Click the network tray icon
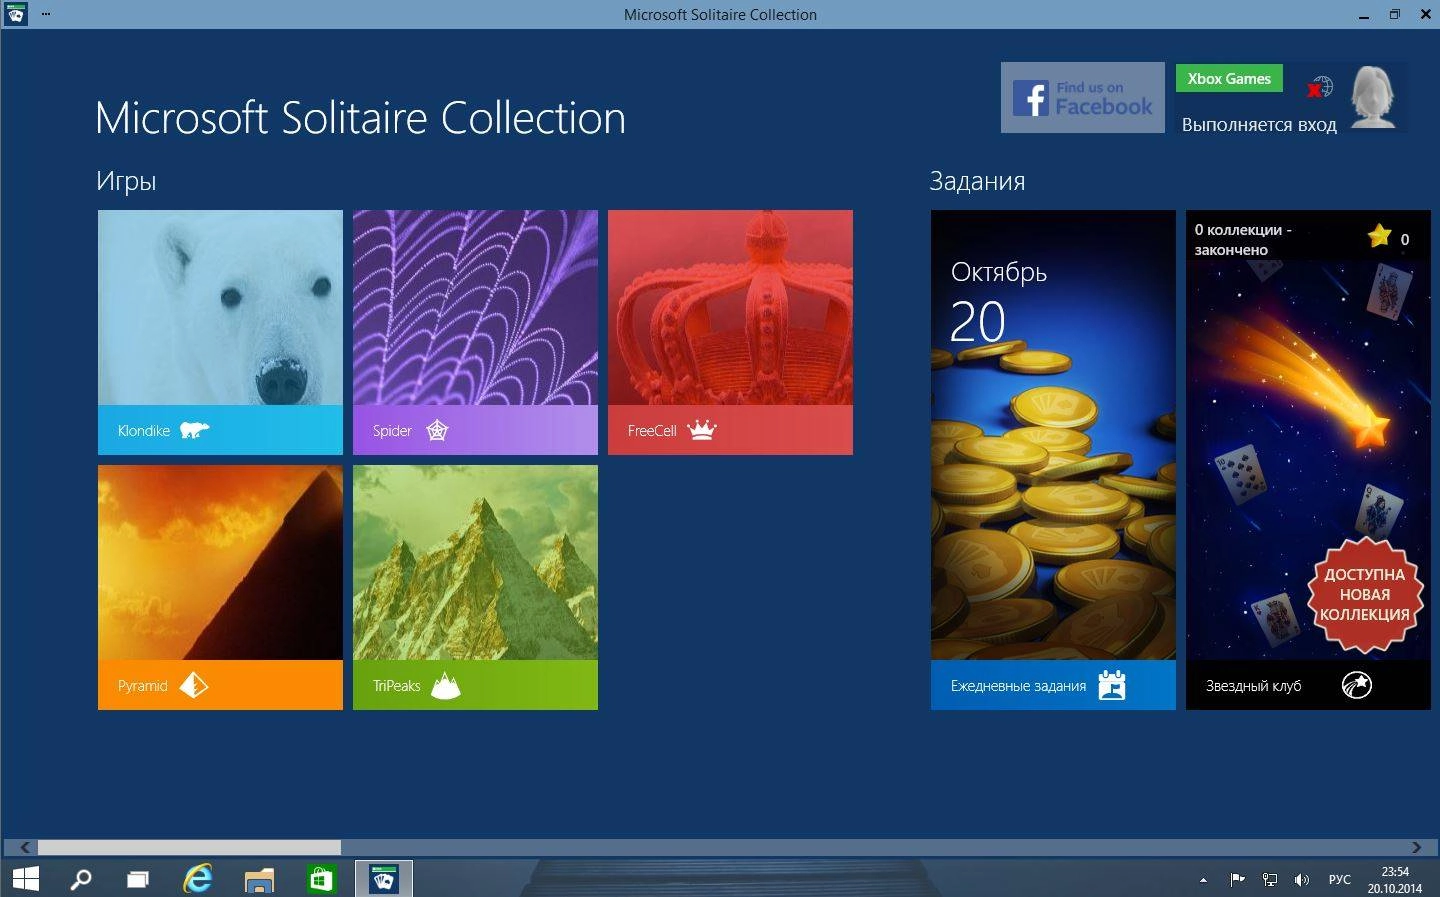Viewport: 1440px width, 897px height. click(1269, 880)
